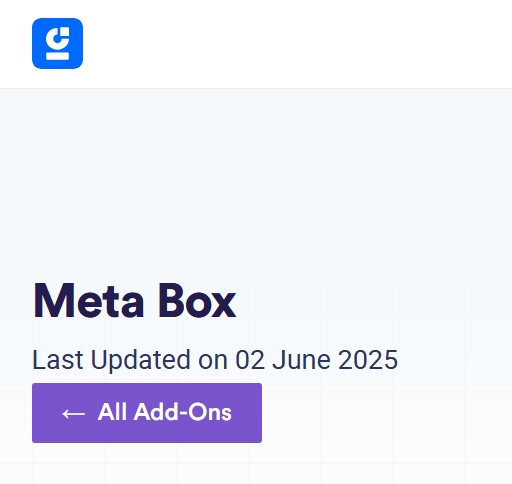Click the 02 June 2025 date
512x484 pixels.
(317, 360)
